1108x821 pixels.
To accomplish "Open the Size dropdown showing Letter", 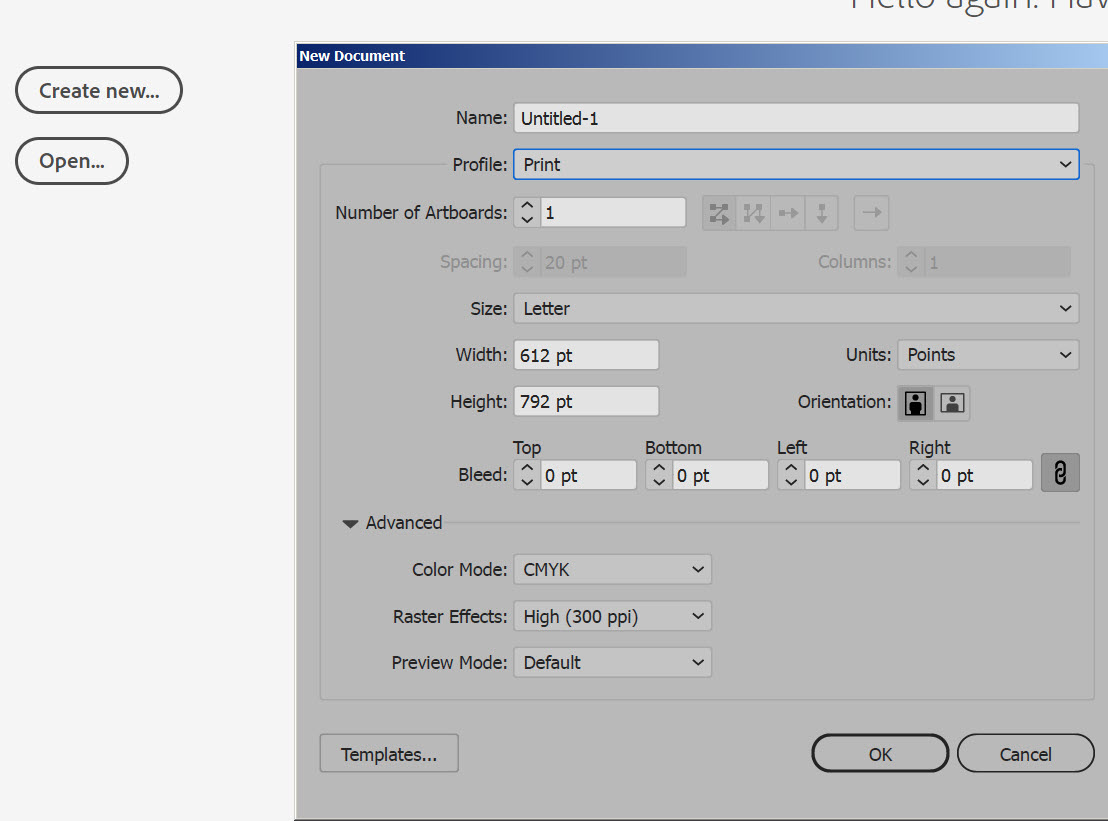I will coord(796,309).
